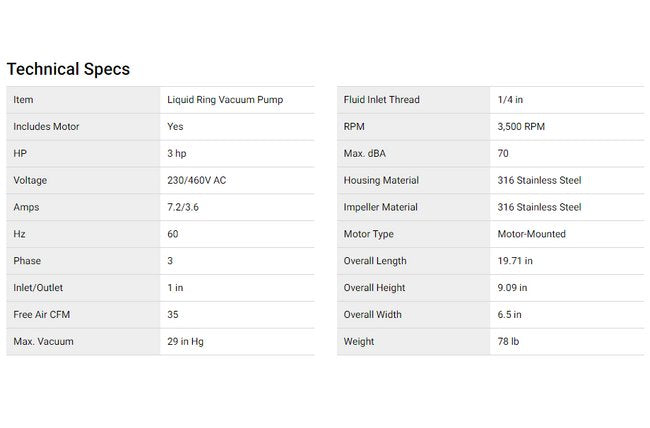Click the Max. dBA label

tap(366, 154)
